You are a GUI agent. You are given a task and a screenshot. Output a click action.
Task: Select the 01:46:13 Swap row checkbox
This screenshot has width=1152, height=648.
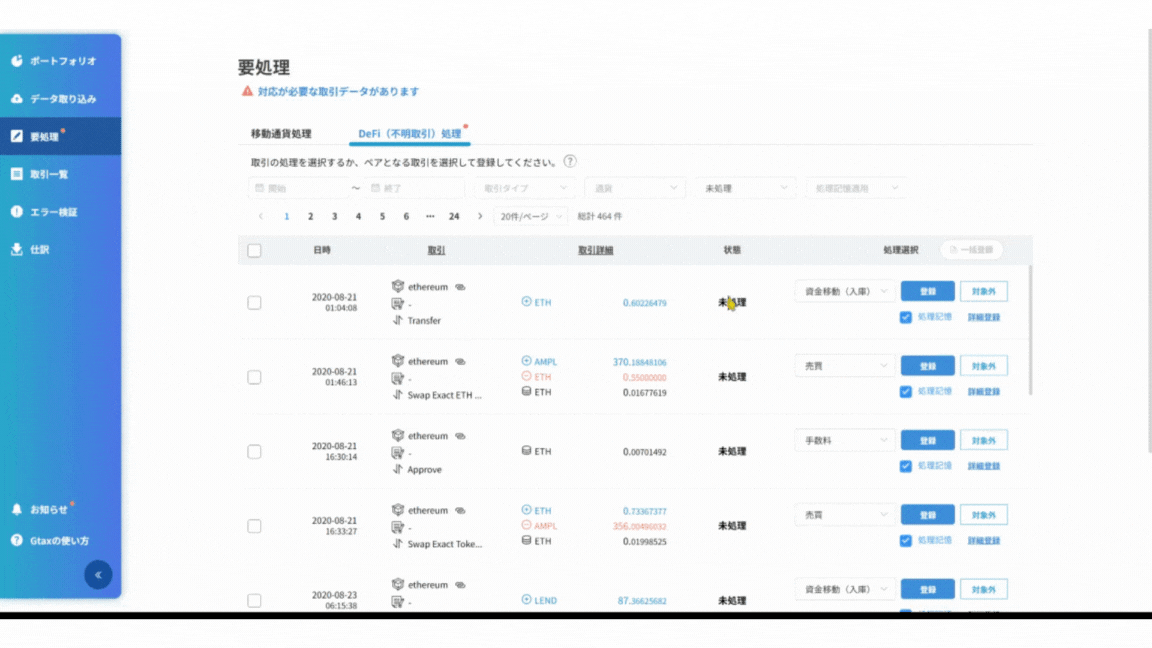click(x=254, y=377)
